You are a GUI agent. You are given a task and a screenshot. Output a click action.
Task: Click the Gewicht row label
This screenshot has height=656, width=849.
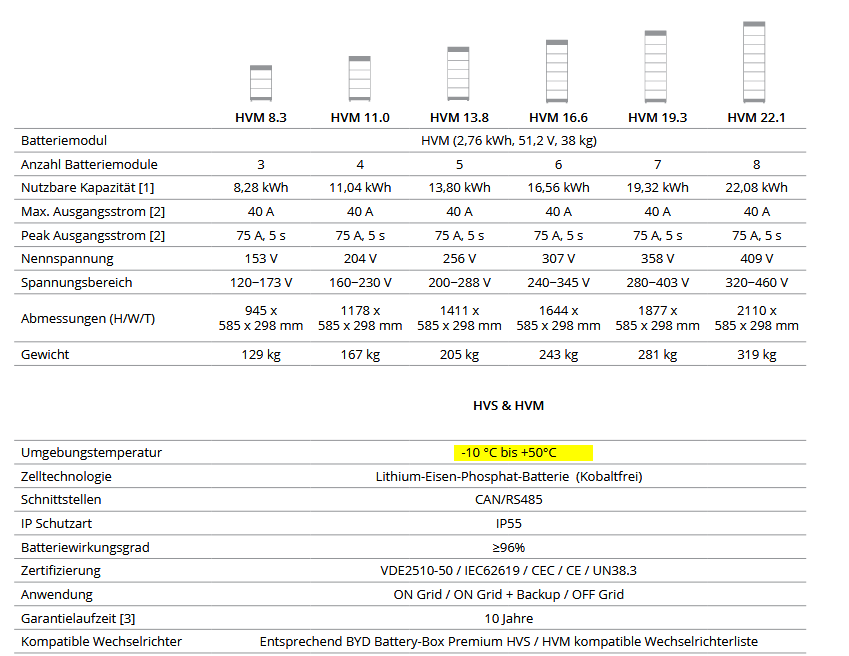45,355
